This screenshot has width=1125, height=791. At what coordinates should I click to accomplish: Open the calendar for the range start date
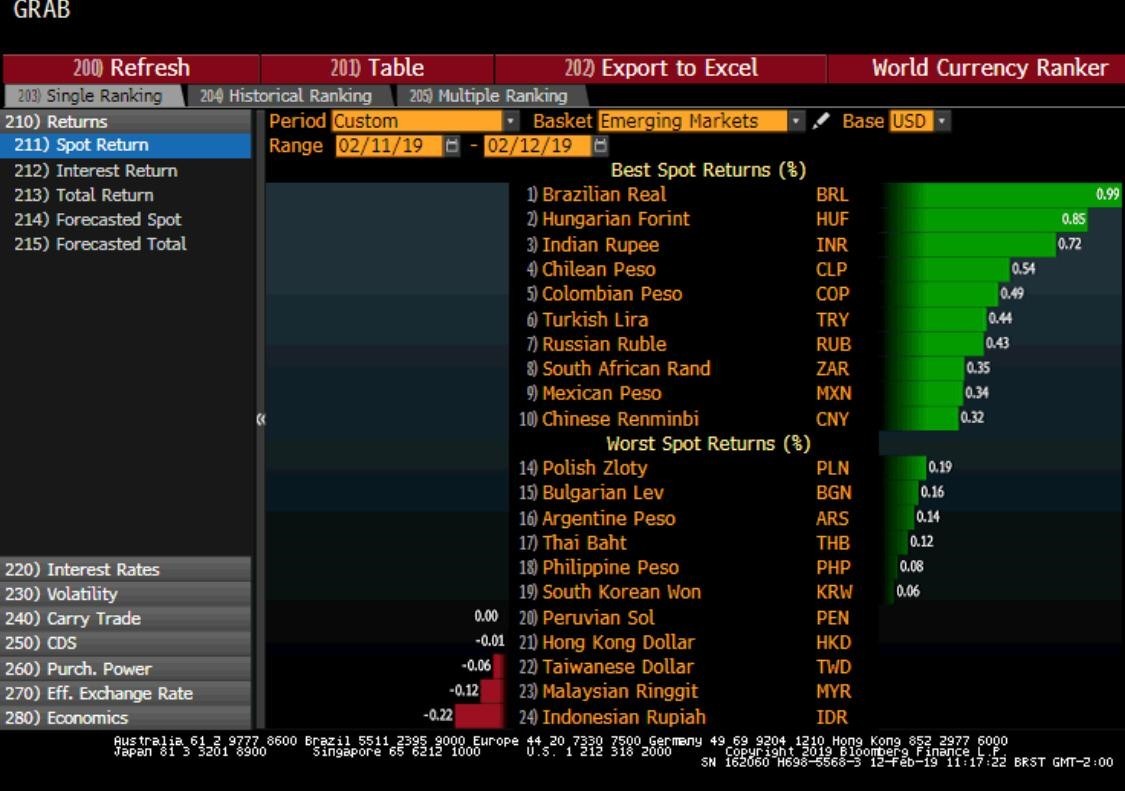[x=452, y=146]
